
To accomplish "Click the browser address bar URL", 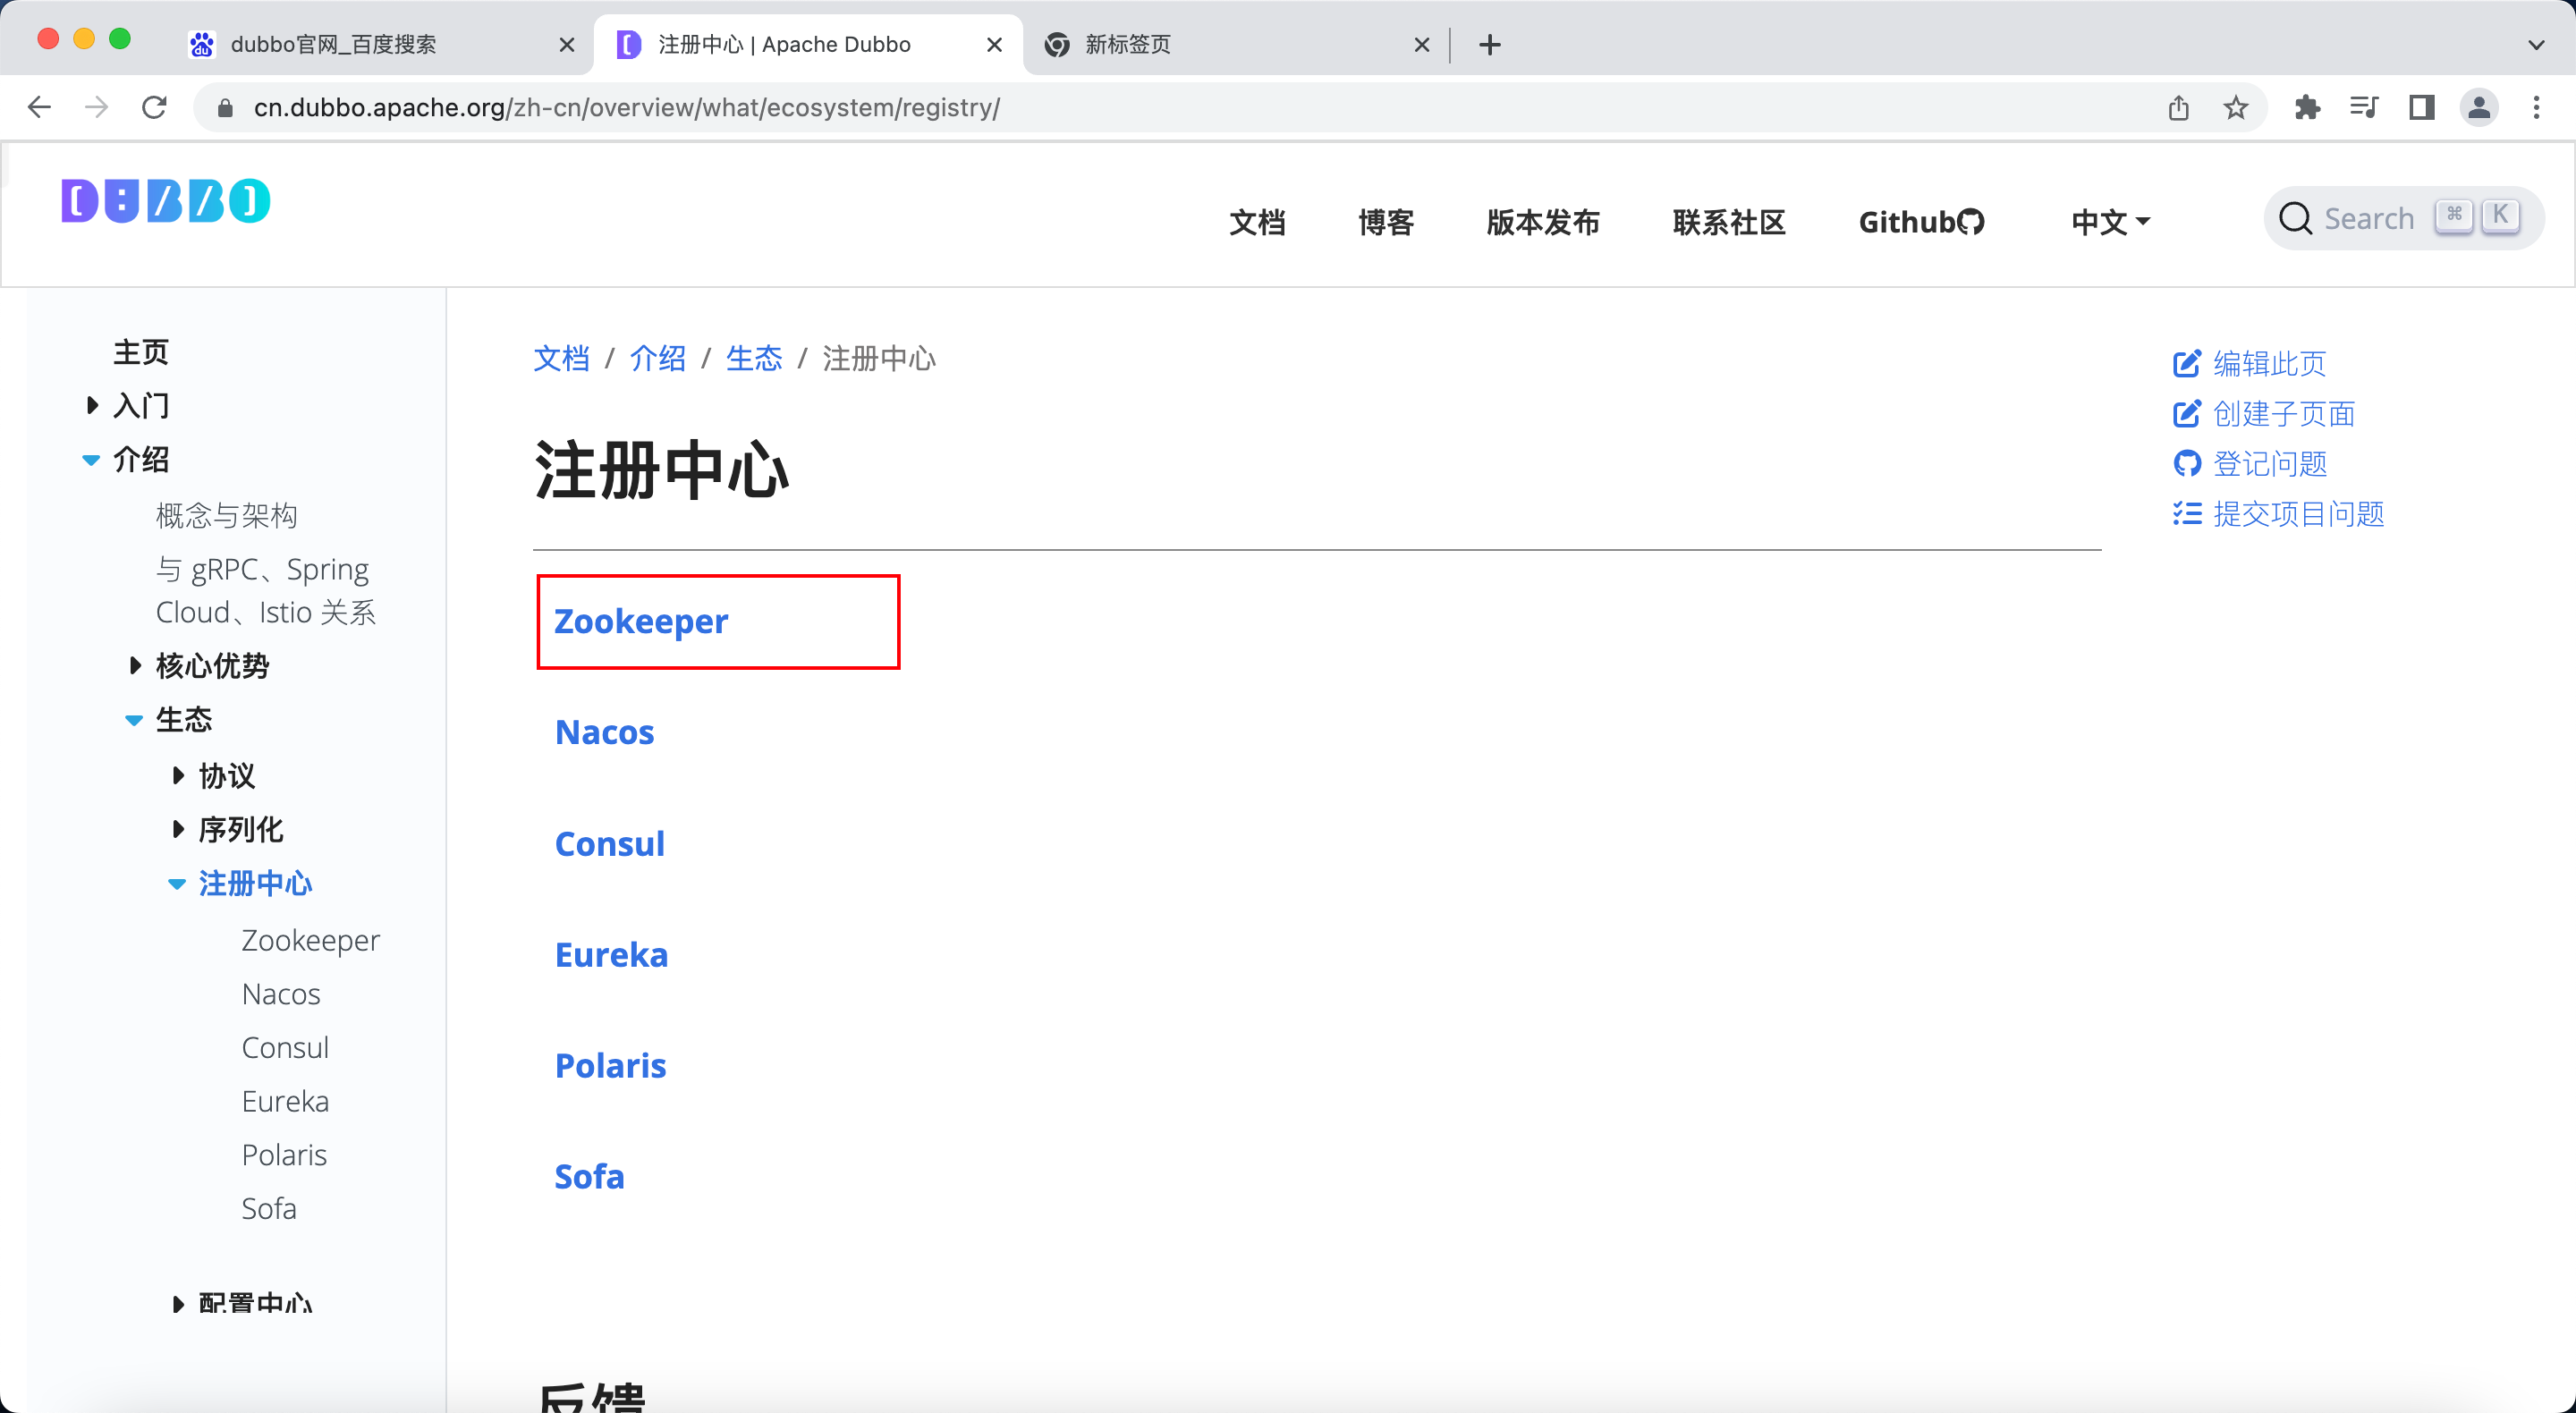I will (x=626, y=108).
